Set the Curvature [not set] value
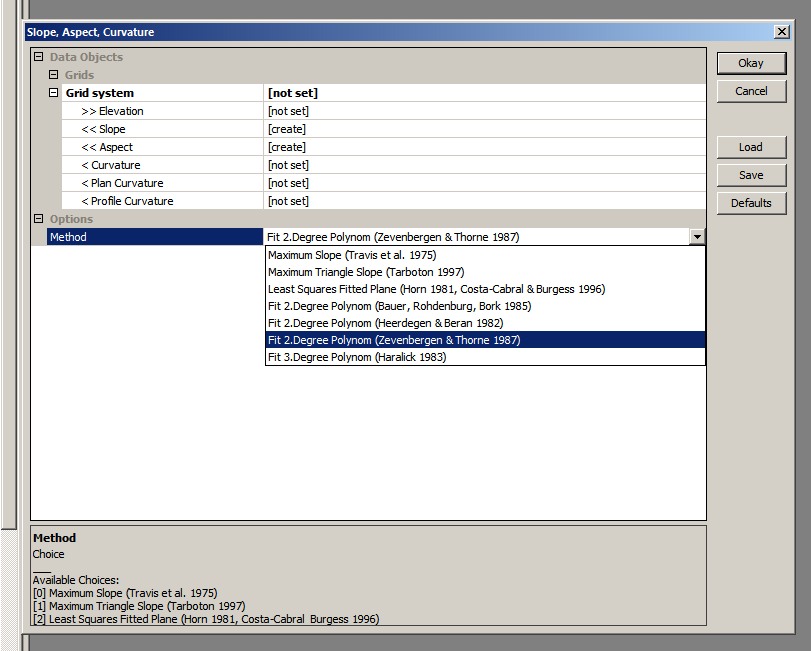This screenshot has height=651, width=811. click(x=485, y=165)
